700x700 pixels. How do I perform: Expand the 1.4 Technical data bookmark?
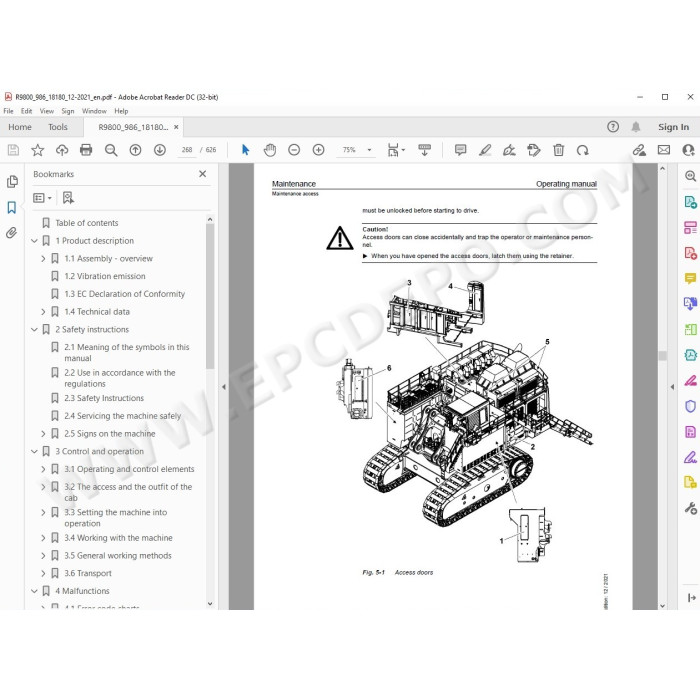pos(43,312)
